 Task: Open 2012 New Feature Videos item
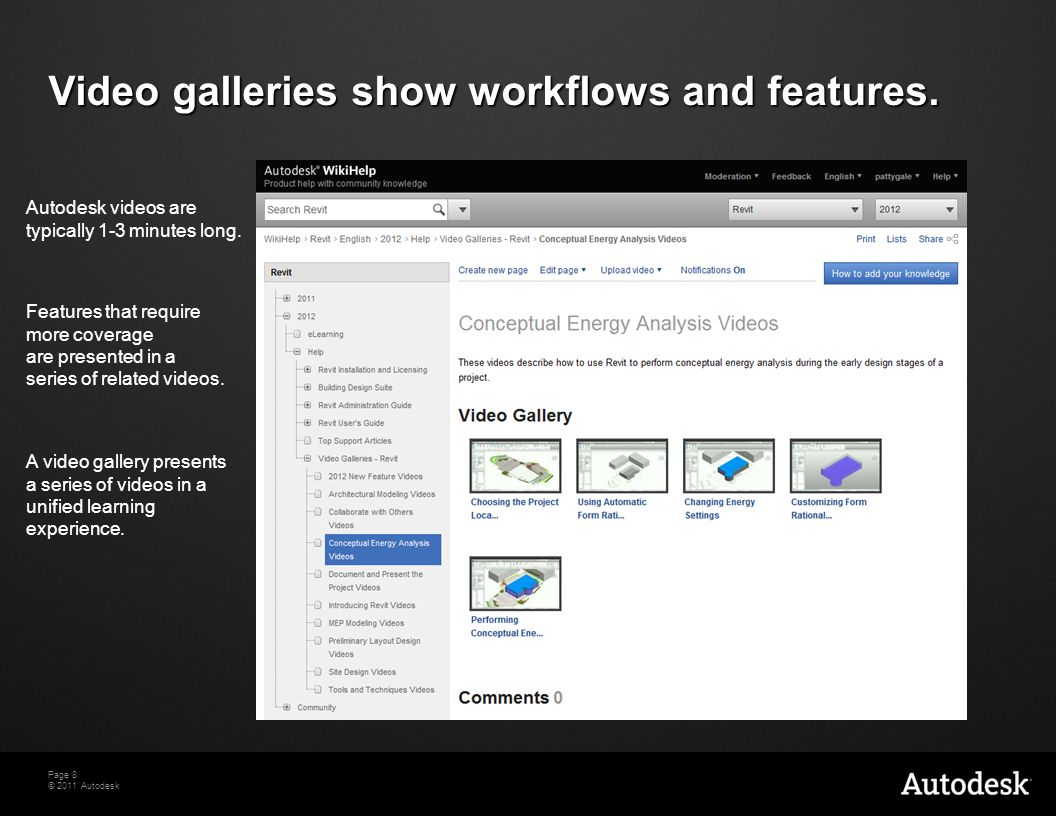(x=375, y=476)
